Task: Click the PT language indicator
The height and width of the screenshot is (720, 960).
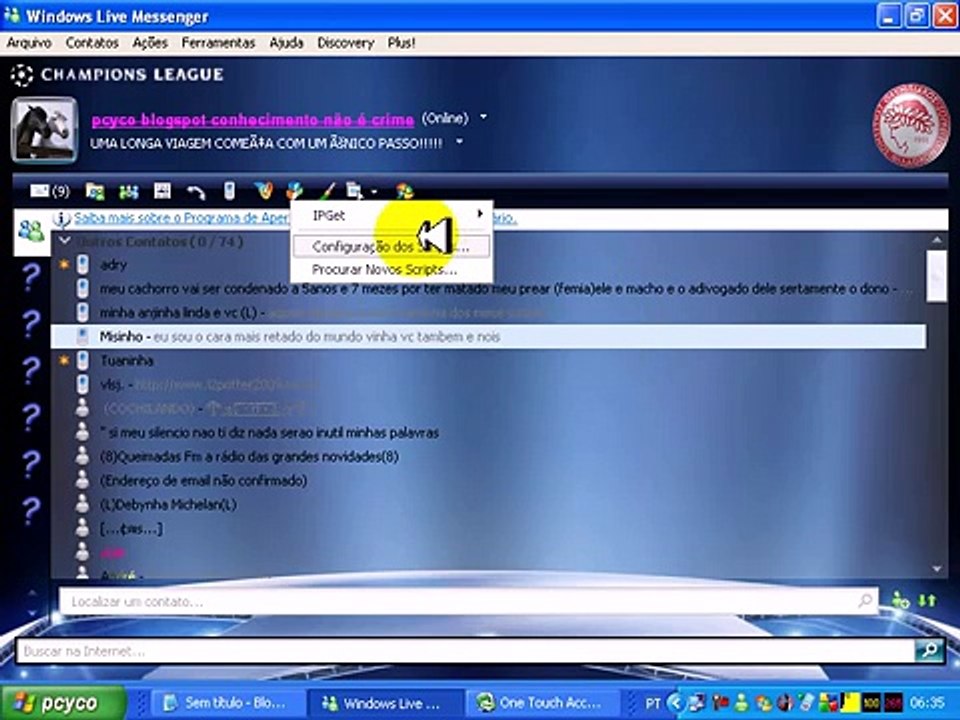Action: (653, 702)
